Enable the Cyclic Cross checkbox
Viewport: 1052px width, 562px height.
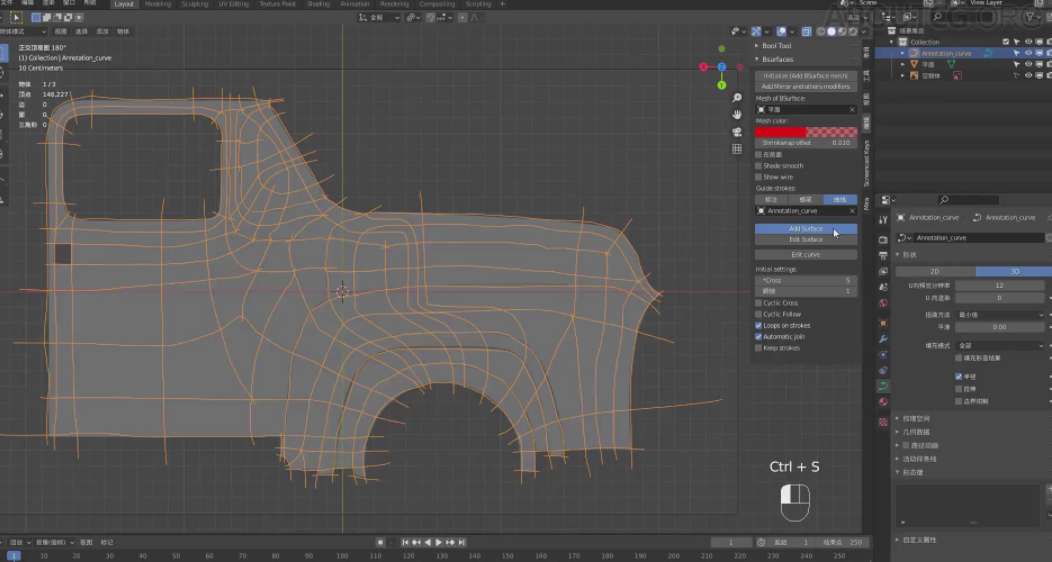click(x=758, y=303)
